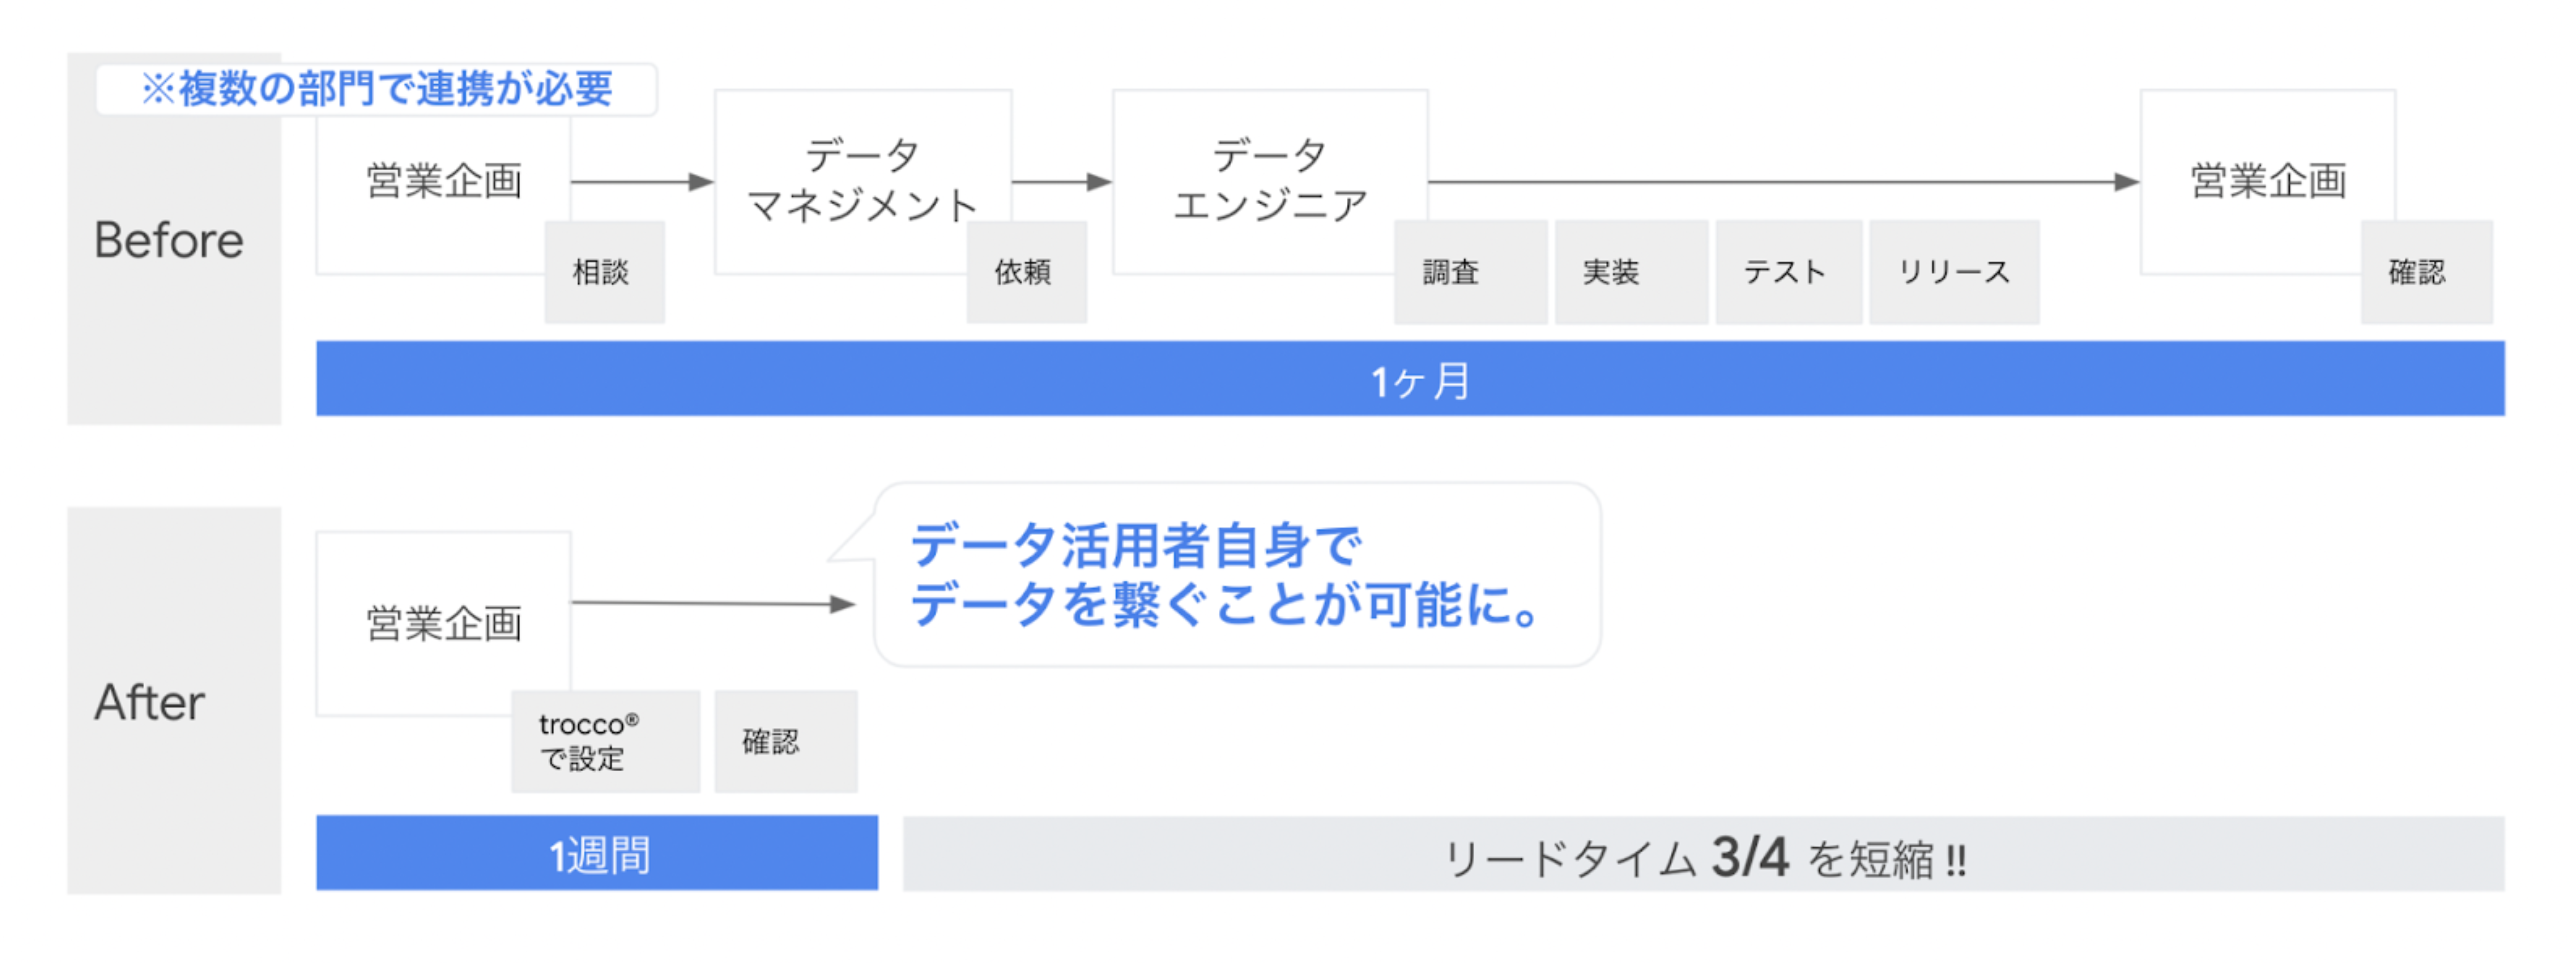Select the テスト step tag

(x=1788, y=272)
